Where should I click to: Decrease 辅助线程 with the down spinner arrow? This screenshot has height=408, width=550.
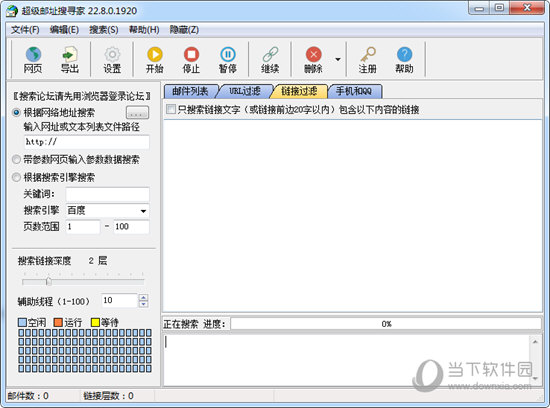pyautogui.click(x=143, y=304)
